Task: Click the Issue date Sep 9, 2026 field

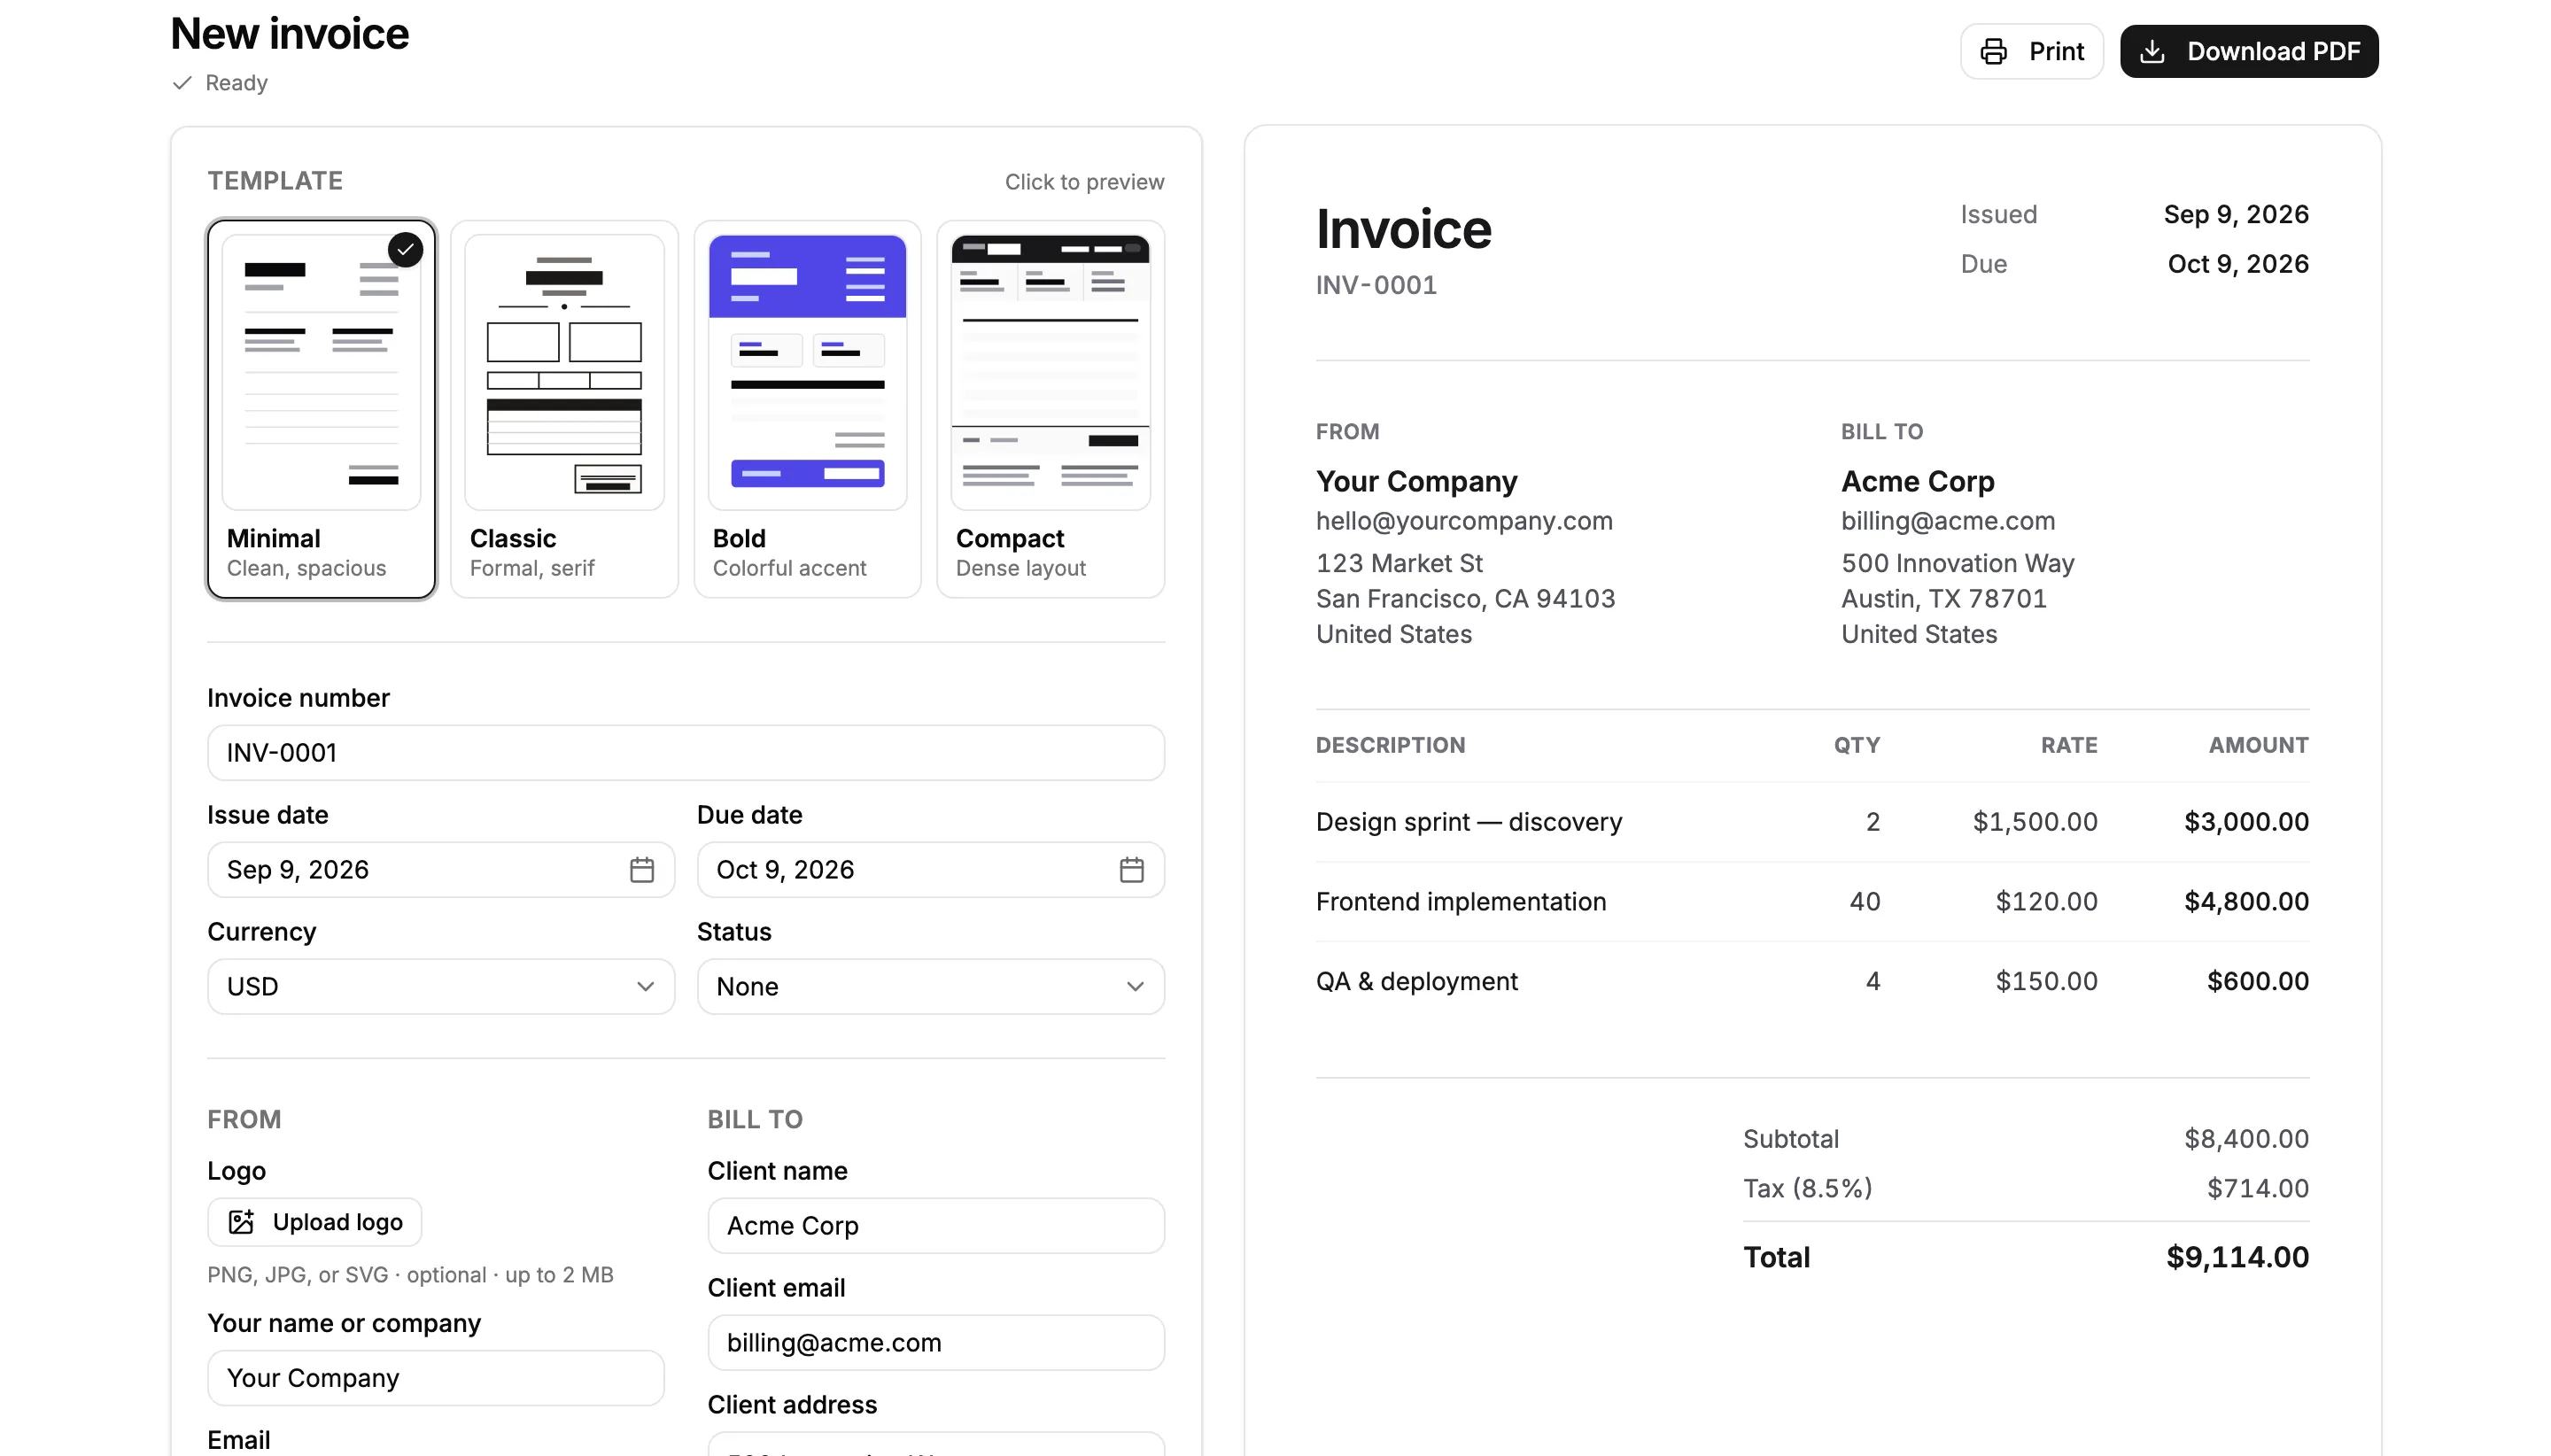Action: tap(441, 870)
